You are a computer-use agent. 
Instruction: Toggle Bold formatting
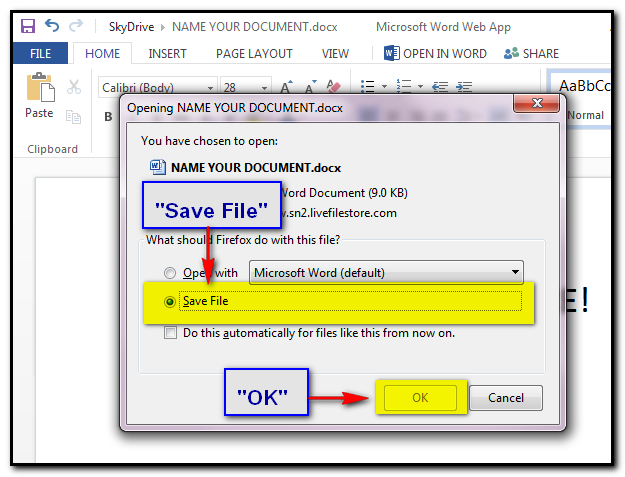(108, 116)
